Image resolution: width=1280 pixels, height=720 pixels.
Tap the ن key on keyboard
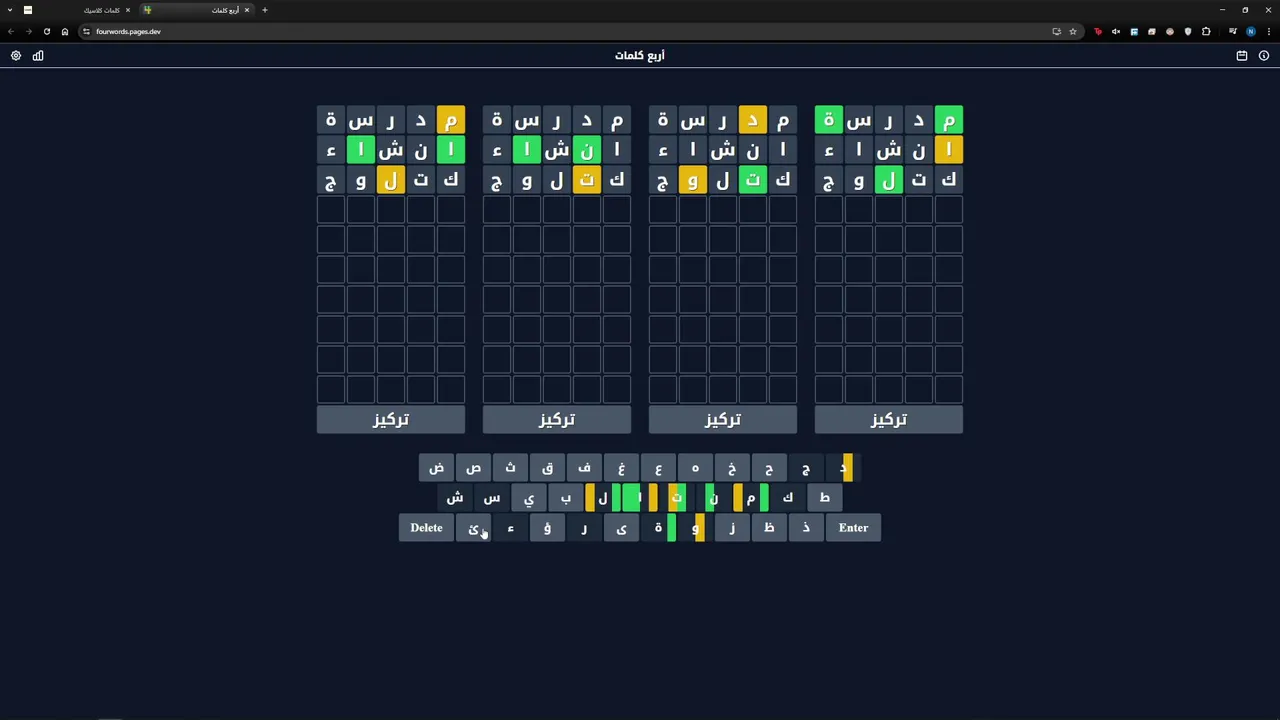[714, 498]
